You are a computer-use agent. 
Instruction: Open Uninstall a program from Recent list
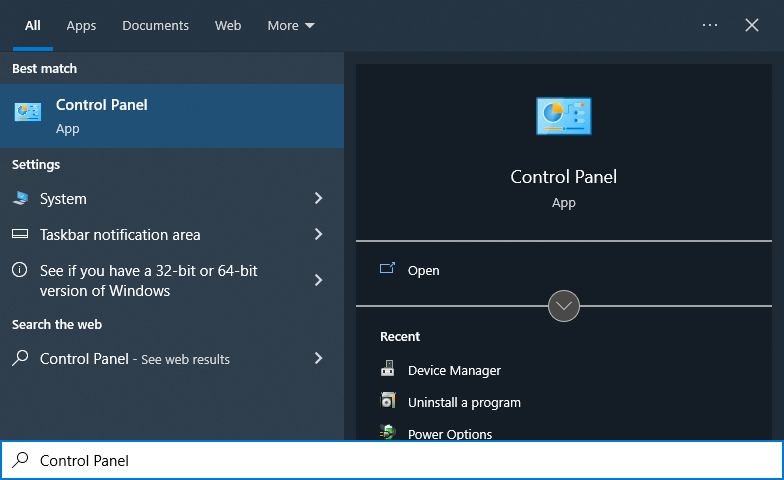click(x=464, y=402)
